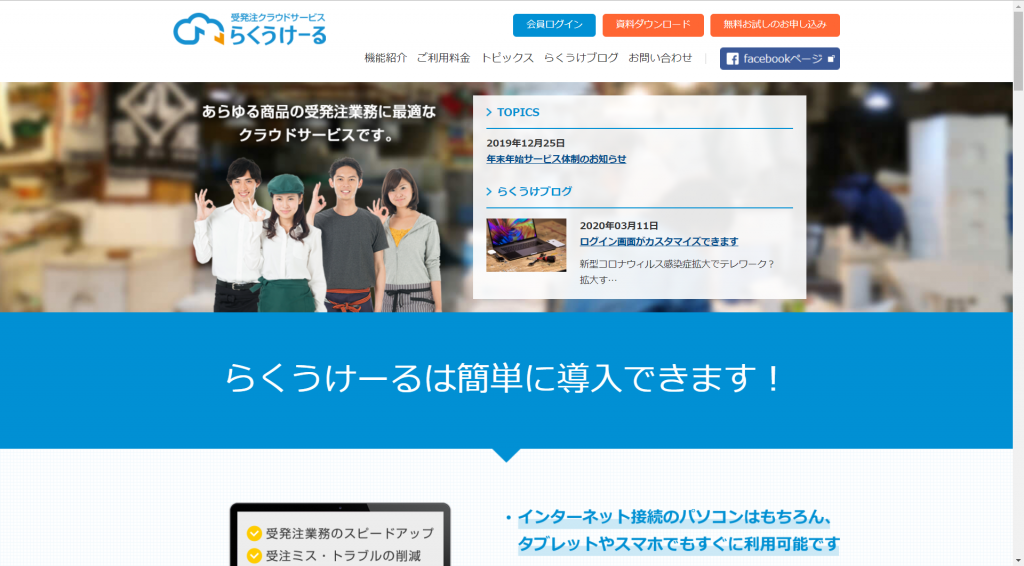Click the chevron beside TOPICS heading
Screen dimensions: 1024x566
pyautogui.click(x=489, y=113)
